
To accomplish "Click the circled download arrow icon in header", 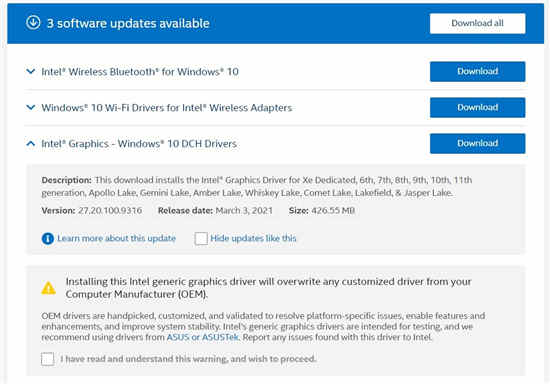I will pyautogui.click(x=33, y=23).
